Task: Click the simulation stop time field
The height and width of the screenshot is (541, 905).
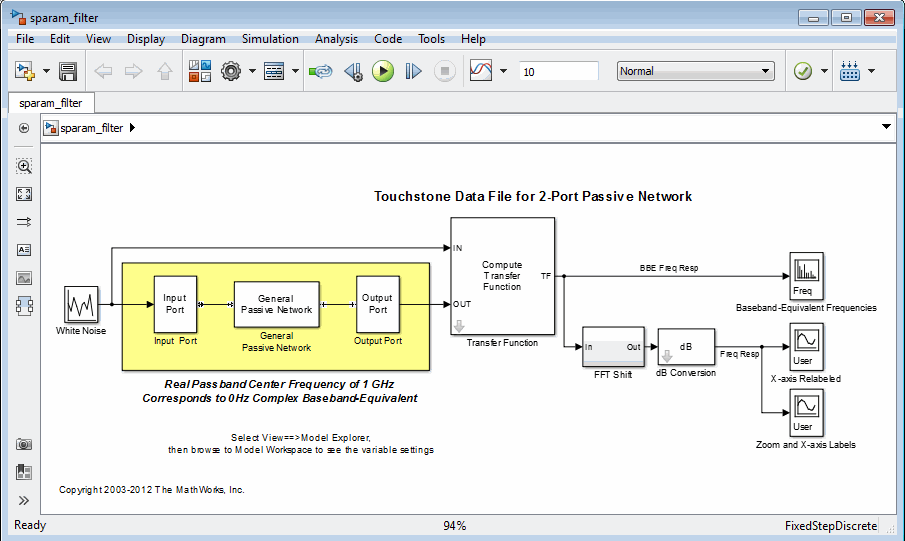Action: pos(559,72)
